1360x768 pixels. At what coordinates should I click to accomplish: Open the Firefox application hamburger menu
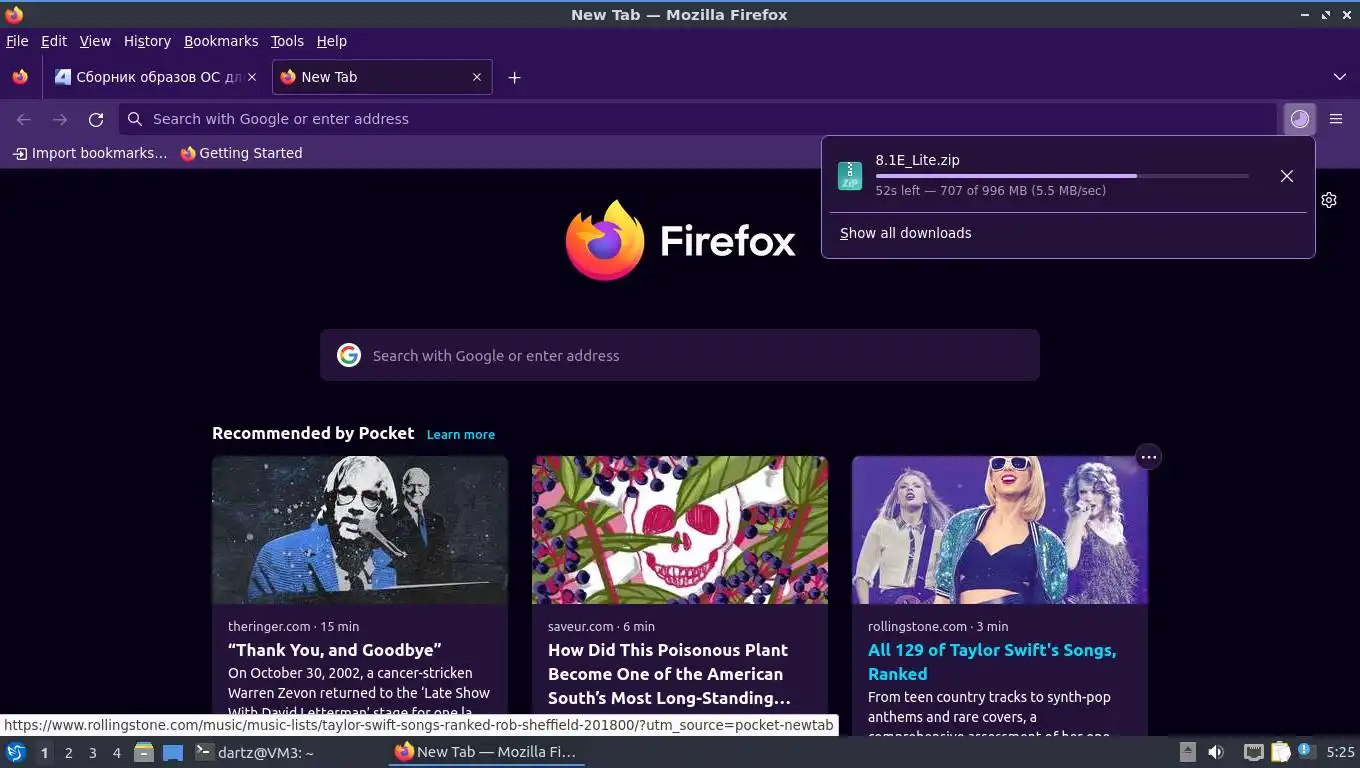[1336, 119]
